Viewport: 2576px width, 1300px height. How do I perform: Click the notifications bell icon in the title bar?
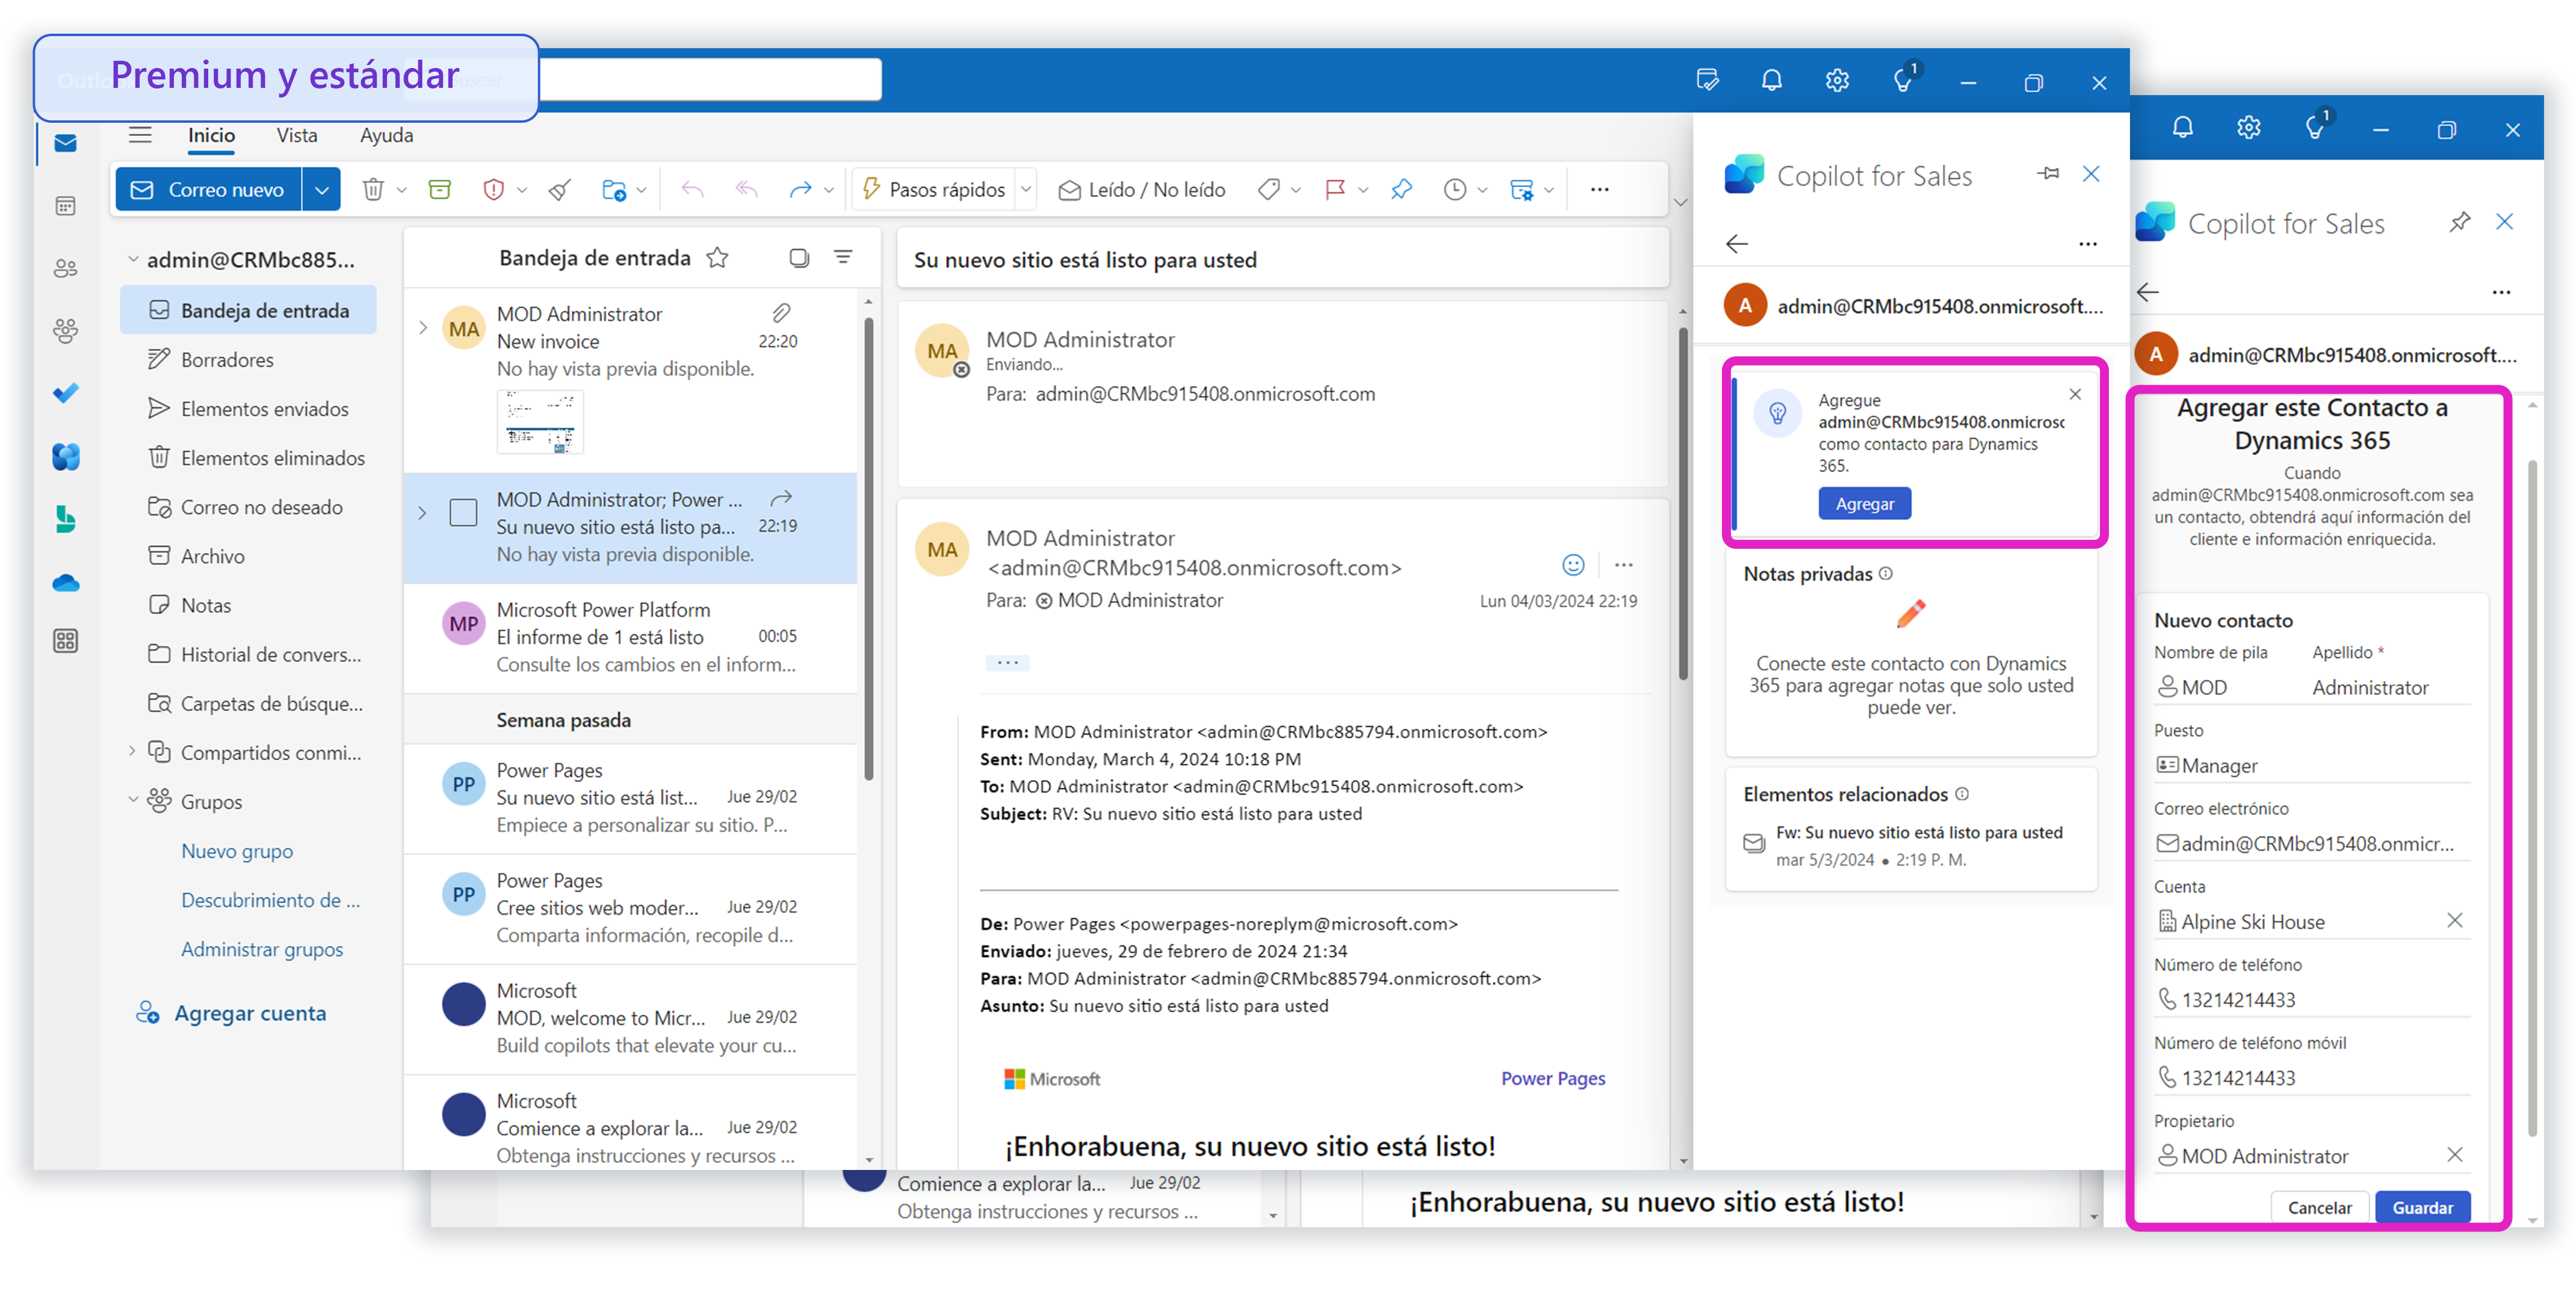click(x=1771, y=81)
